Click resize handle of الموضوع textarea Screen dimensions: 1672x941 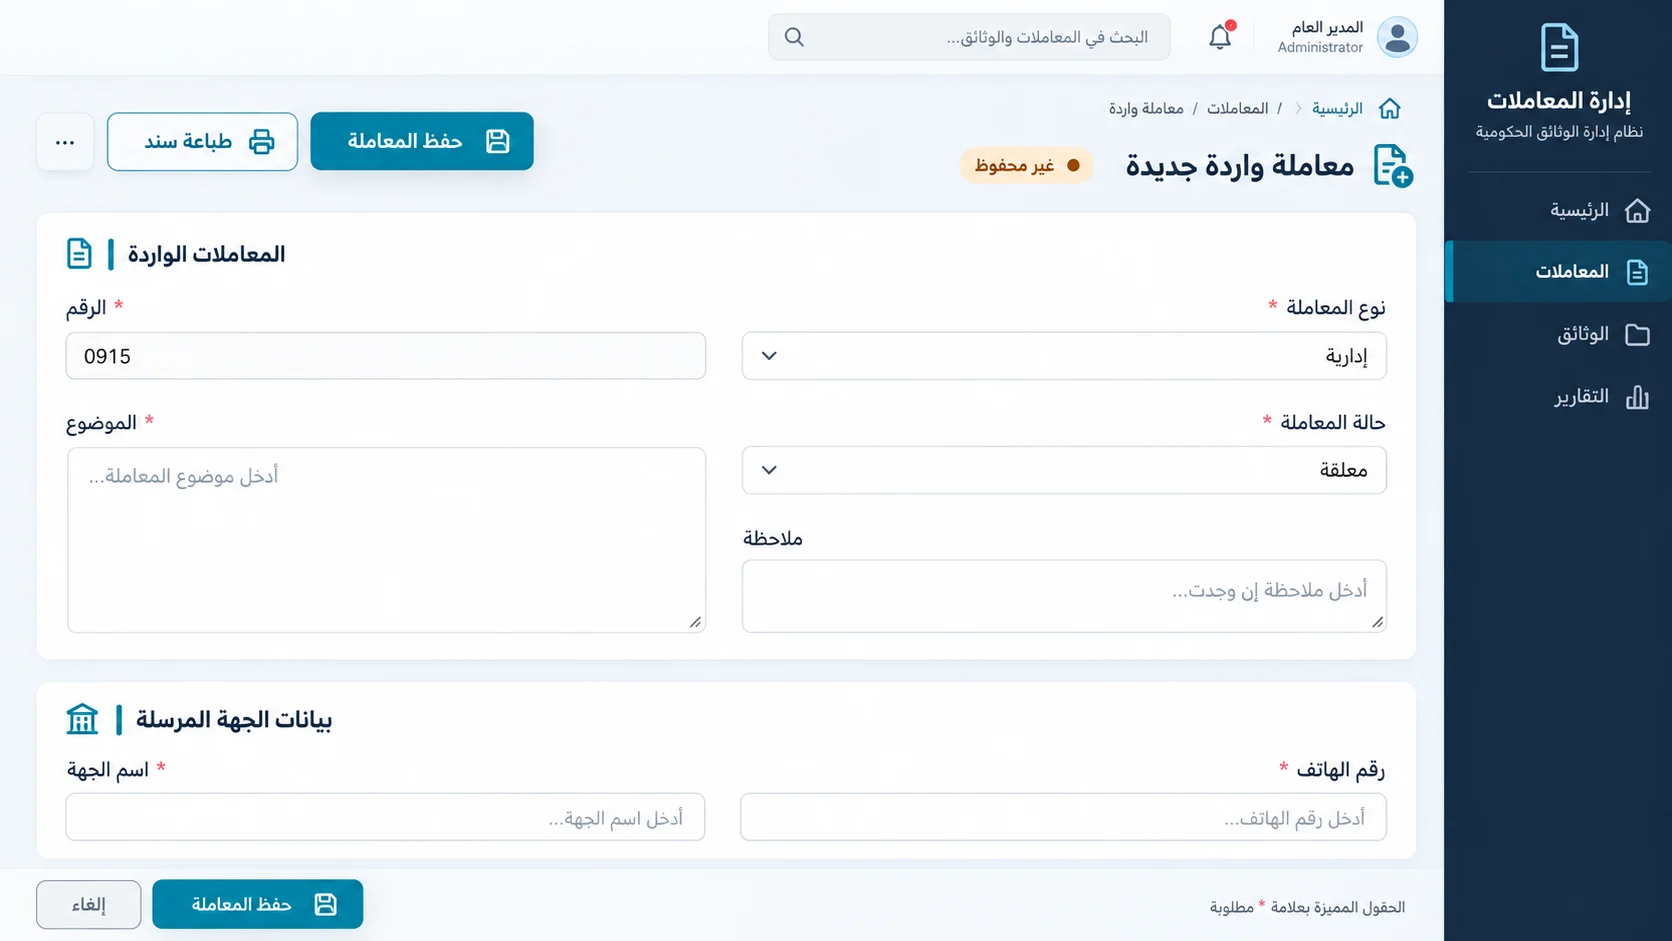[x=695, y=622]
